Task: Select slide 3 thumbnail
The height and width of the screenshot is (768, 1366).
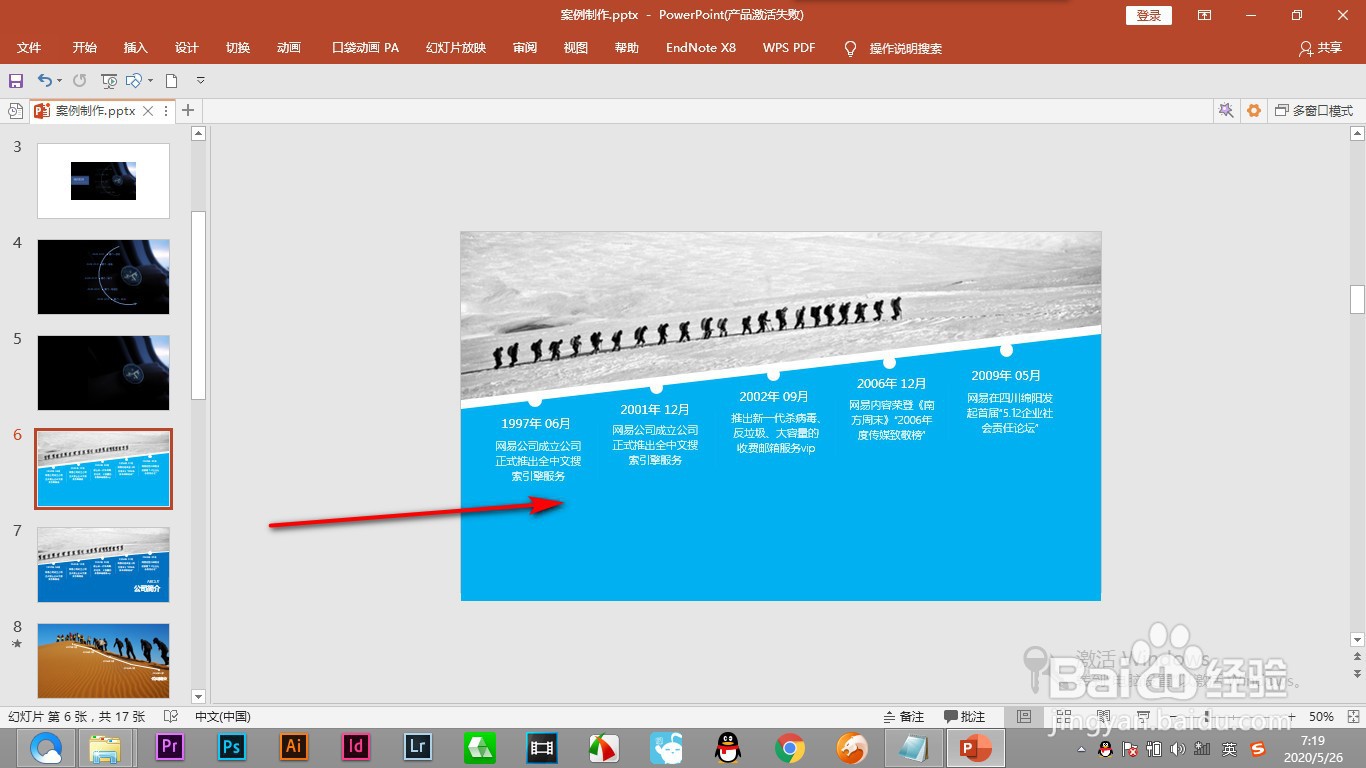Action: coord(103,181)
